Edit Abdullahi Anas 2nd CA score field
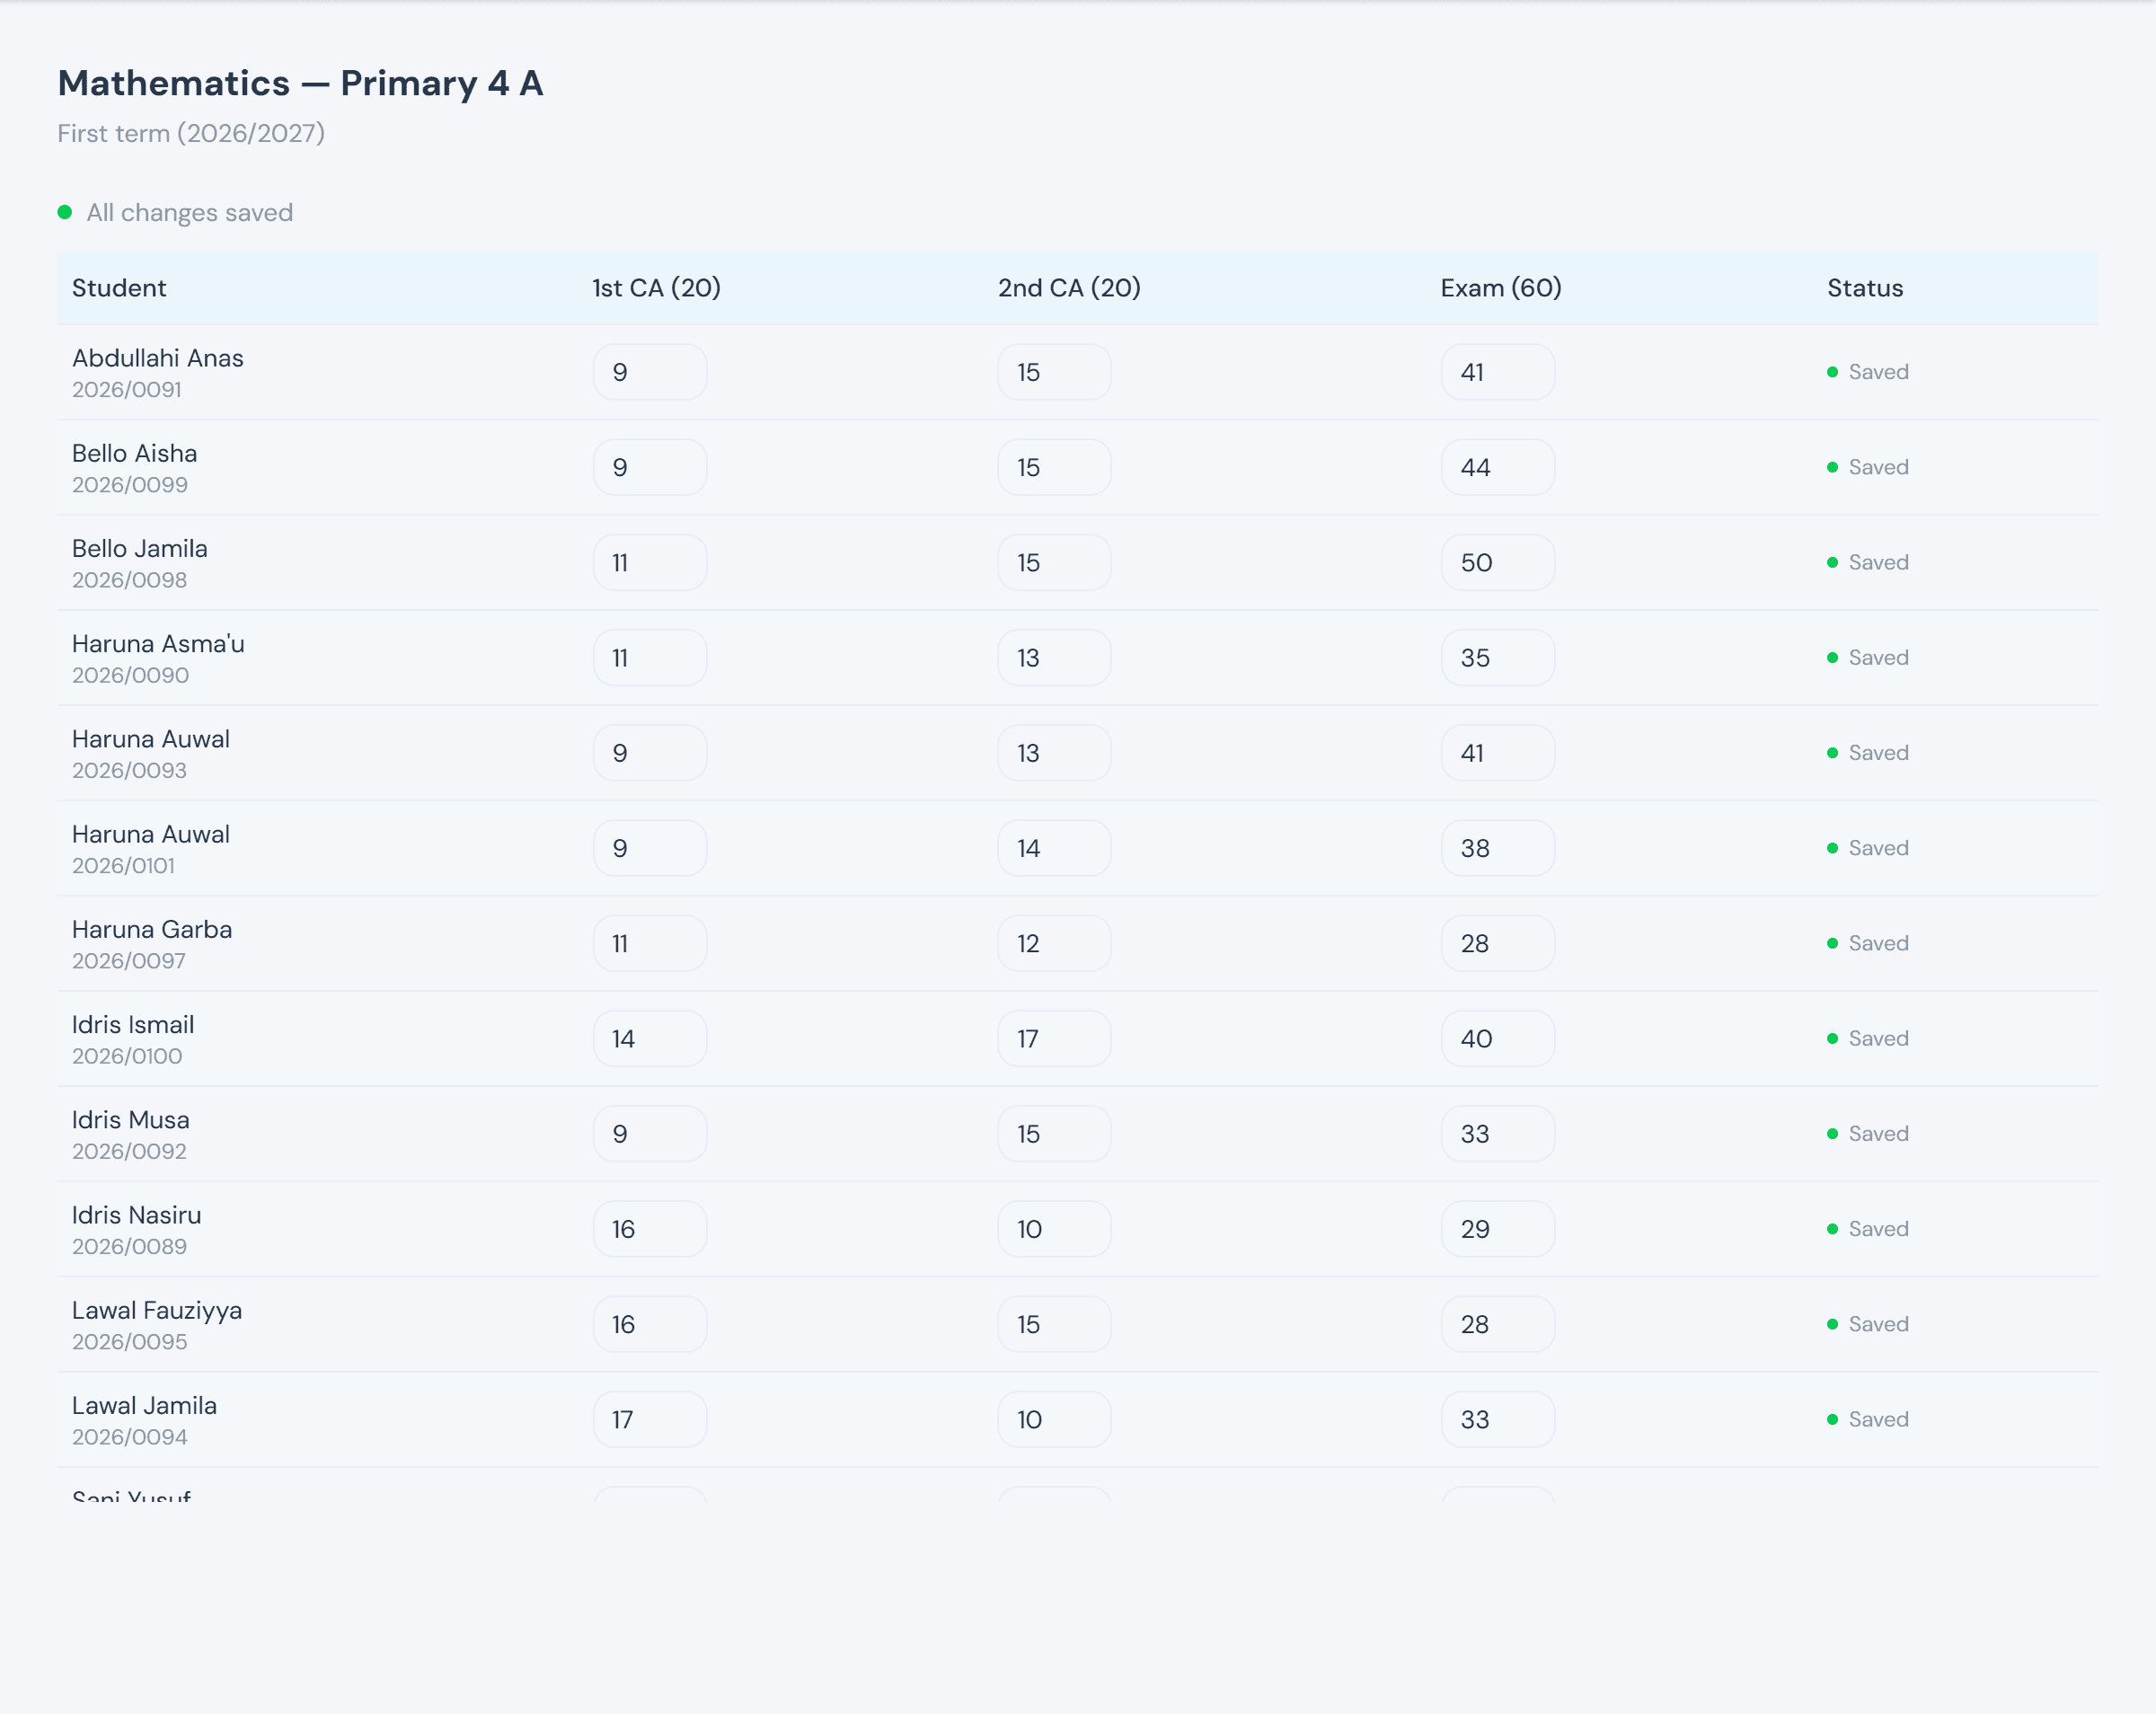Screen dimensions: 2156x1714 tap(1054, 372)
